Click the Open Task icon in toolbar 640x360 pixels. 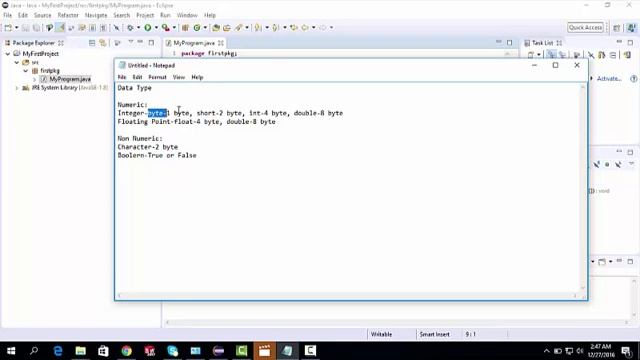click(227, 28)
